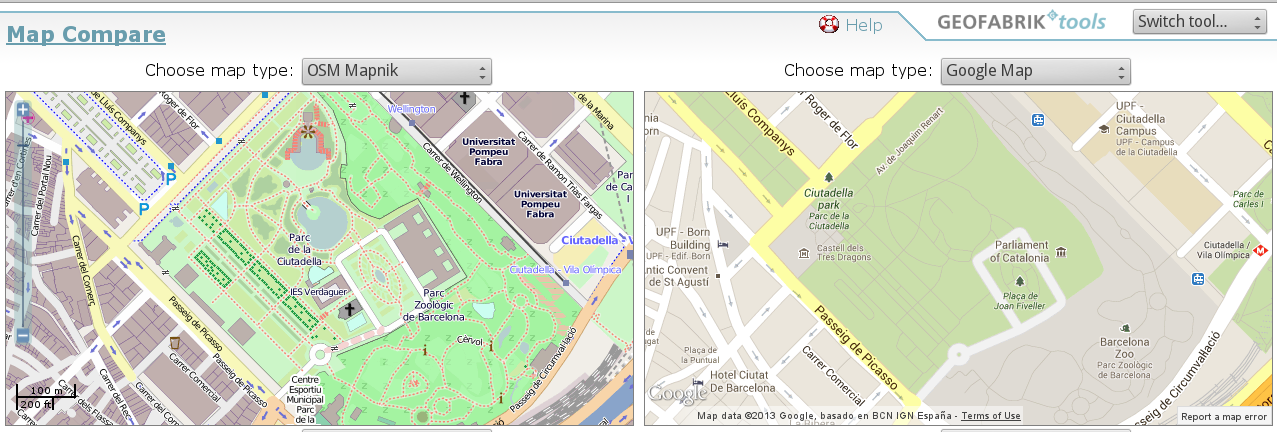Screen dimensions: 1277x432
Task: Zoom in with the plus button on OSM map
Action: (x=23, y=109)
